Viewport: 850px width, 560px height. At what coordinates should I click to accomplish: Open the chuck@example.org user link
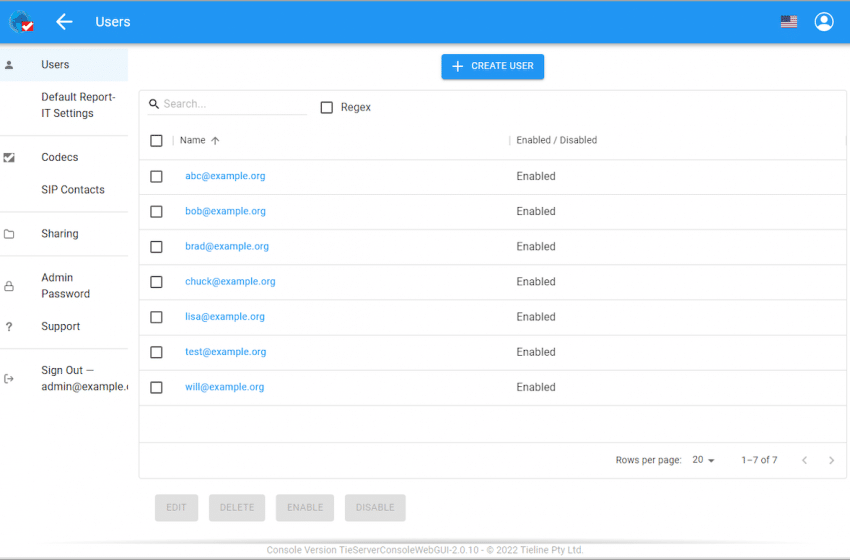click(230, 282)
